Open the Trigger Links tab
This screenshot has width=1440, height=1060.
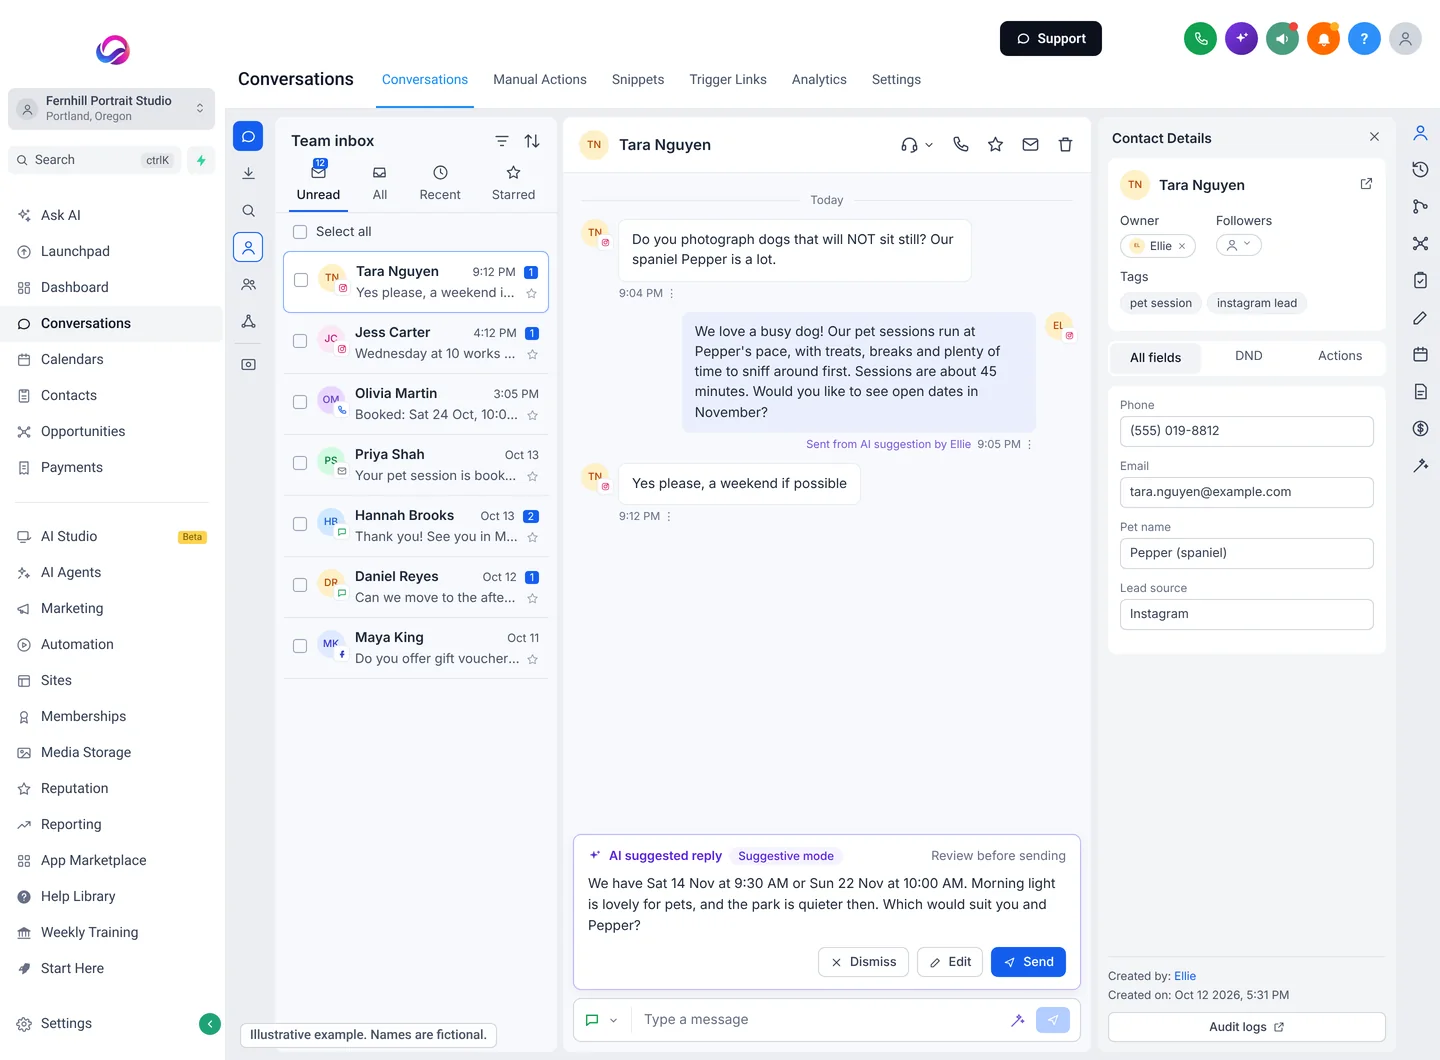728,79
